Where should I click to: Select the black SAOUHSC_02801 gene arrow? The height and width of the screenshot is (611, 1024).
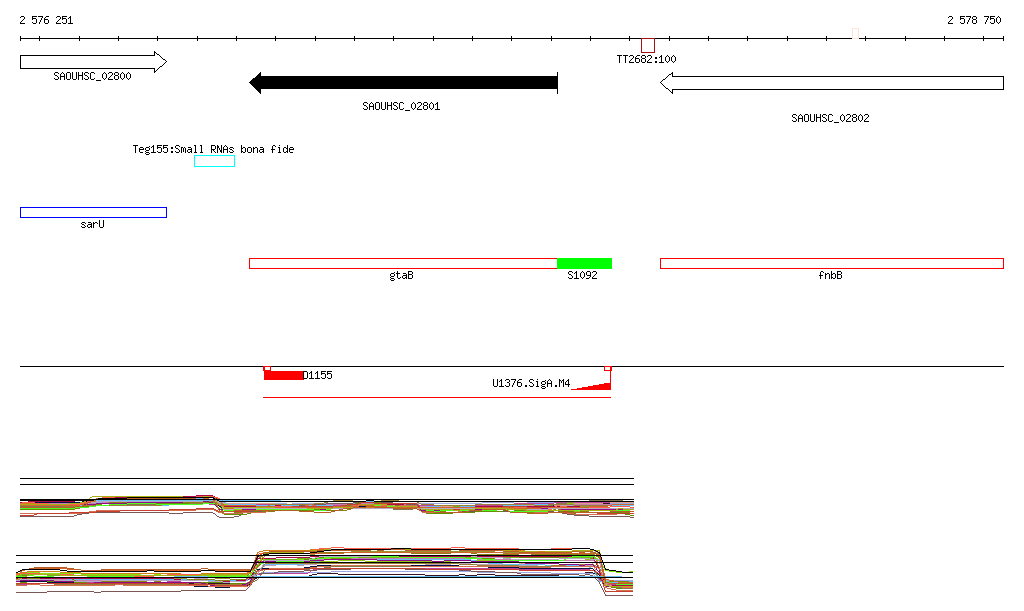(404, 83)
